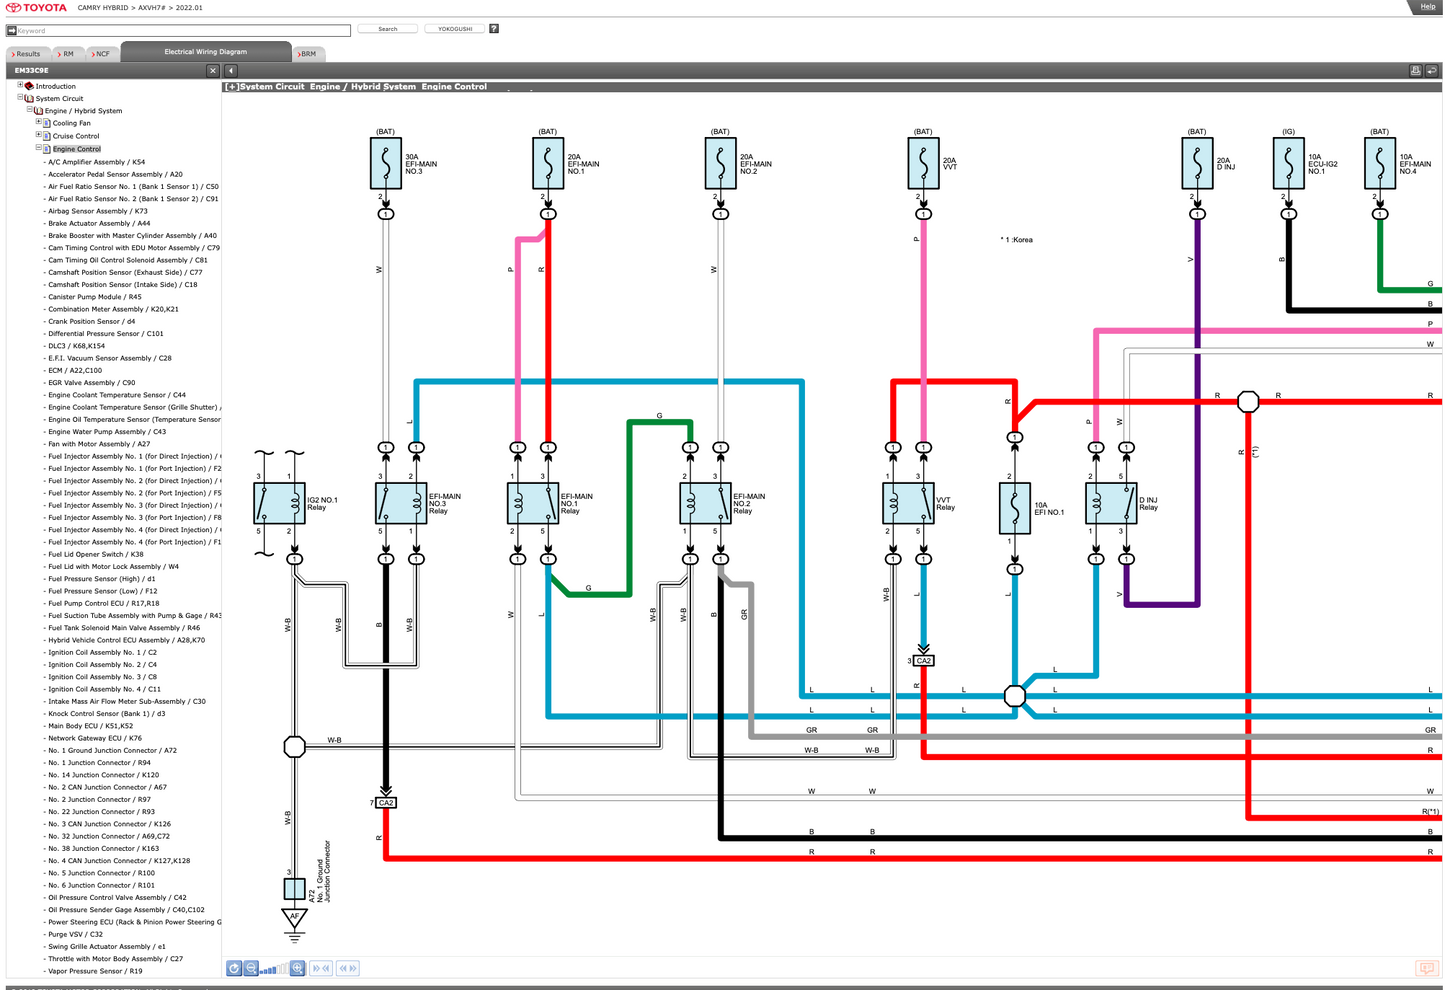
Task: Close the EM33C9E navigation panel
Action: (212, 71)
